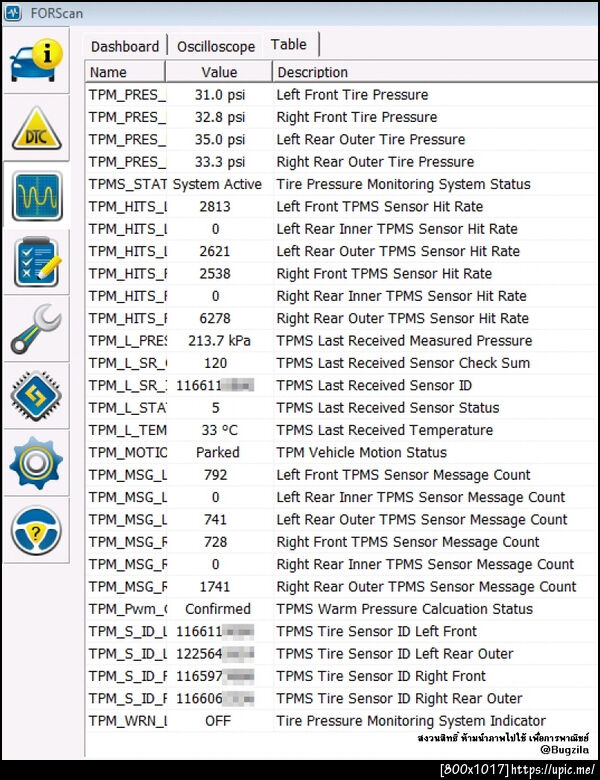The width and height of the screenshot is (600, 780).
Task: Select Left Rear Inner TPMS Sensor Message Count
Action: pos(420,497)
